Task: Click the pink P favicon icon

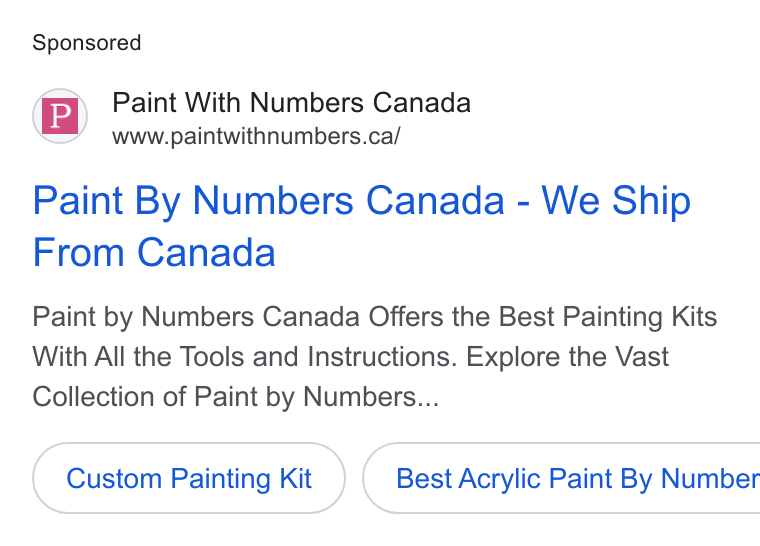Action: [x=60, y=116]
